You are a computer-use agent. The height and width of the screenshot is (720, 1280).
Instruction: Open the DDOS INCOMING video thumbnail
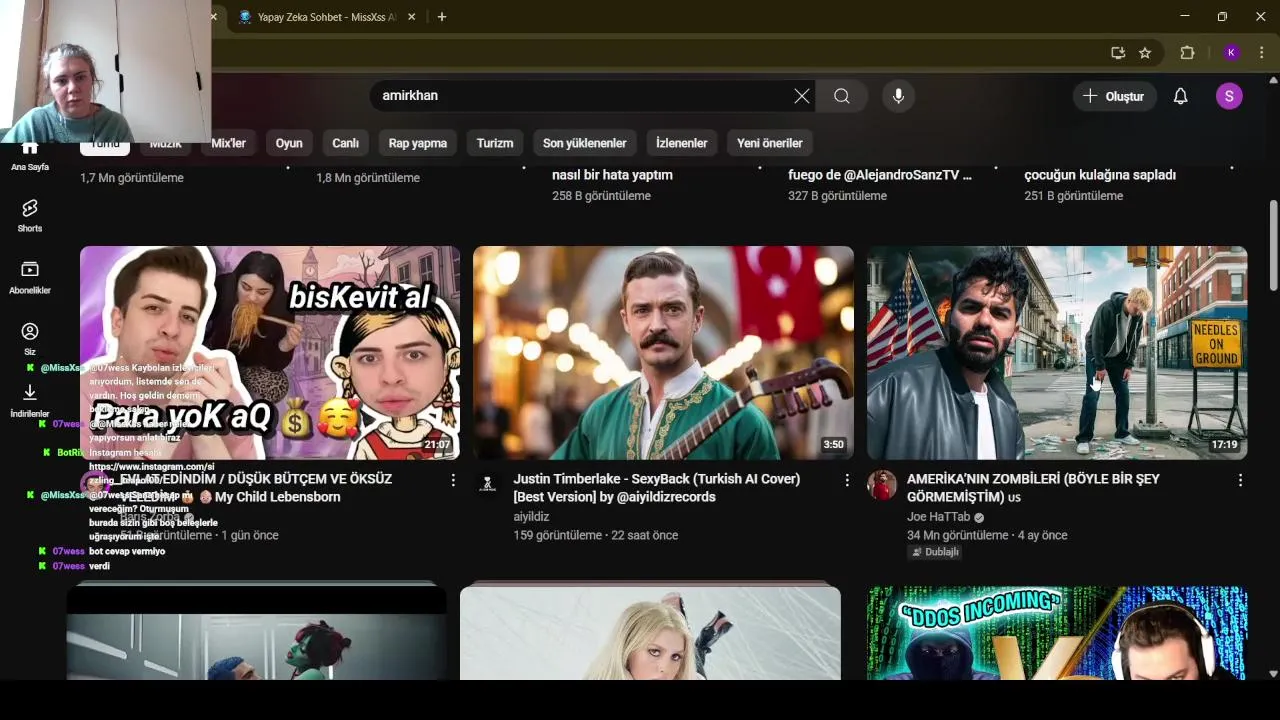[x=1057, y=632]
